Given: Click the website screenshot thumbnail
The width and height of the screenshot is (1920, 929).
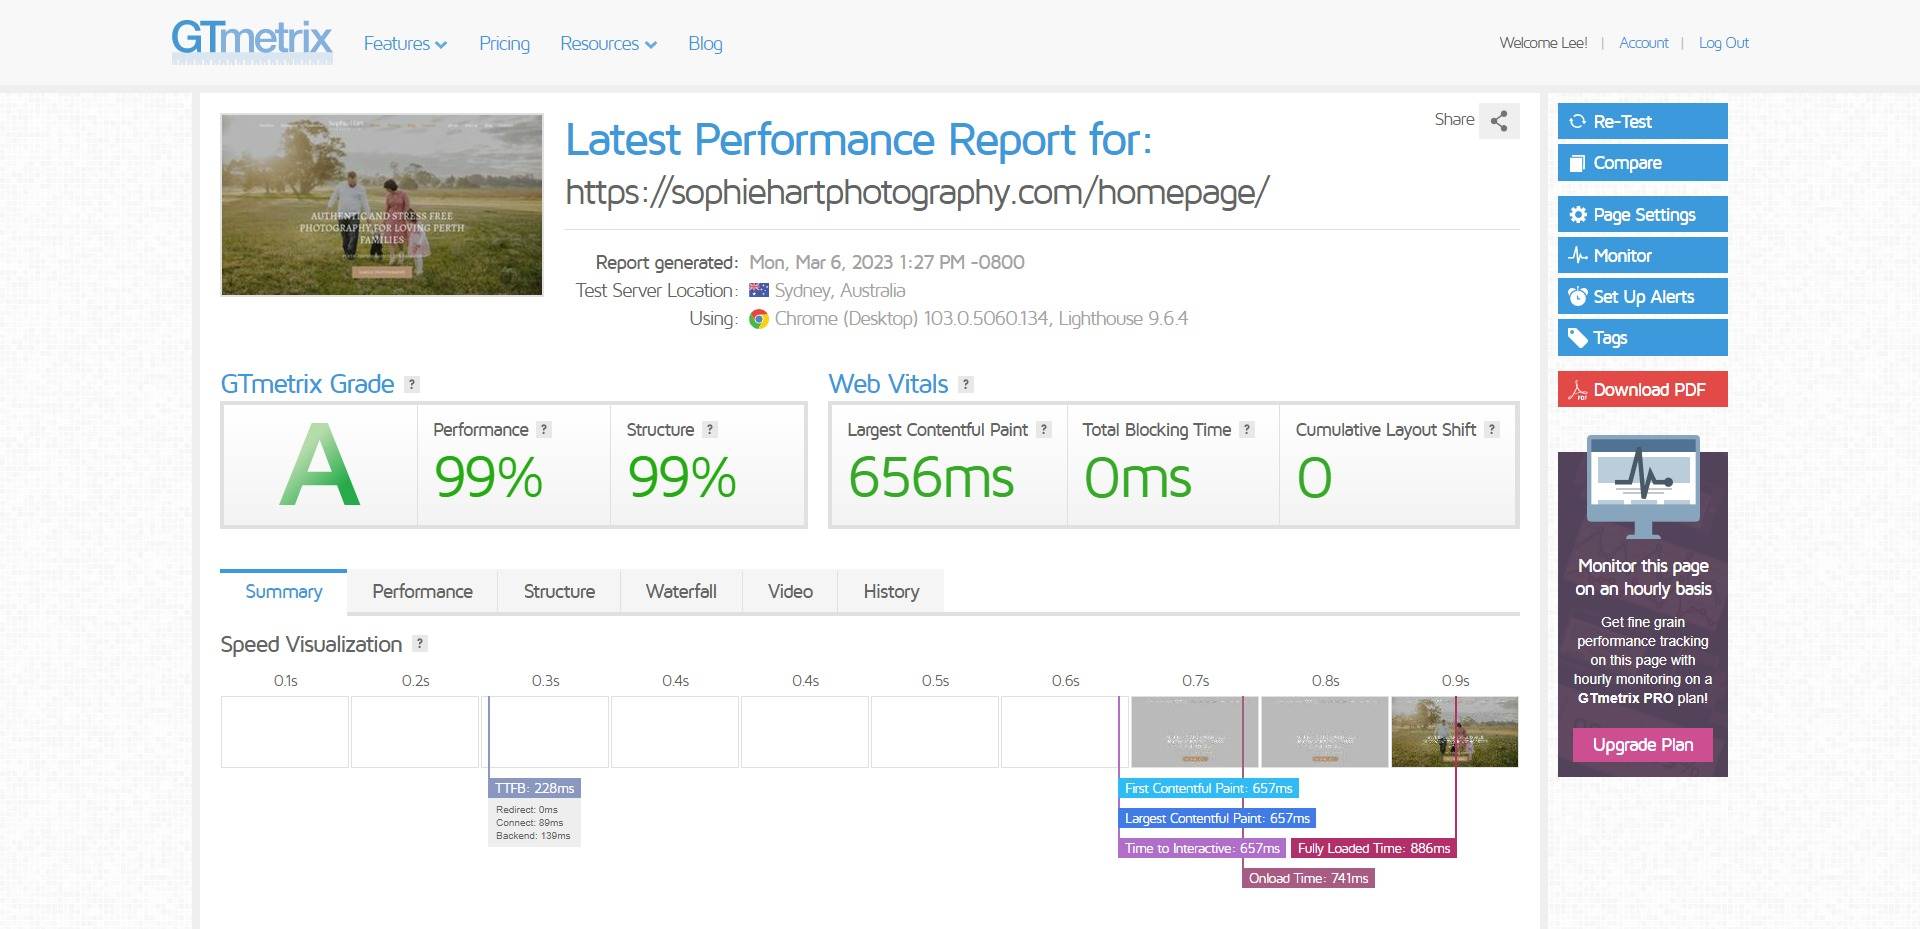Looking at the screenshot, I should [x=382, y=205].
